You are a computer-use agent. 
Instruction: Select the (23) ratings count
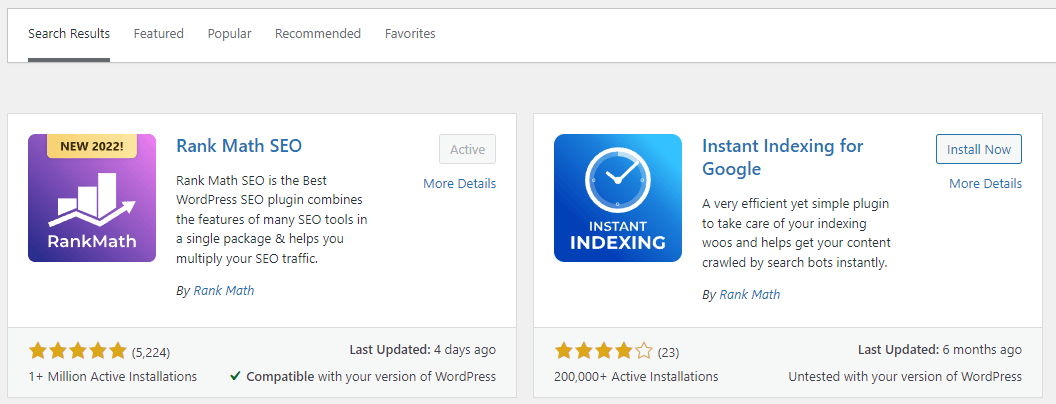coord(668,351)
